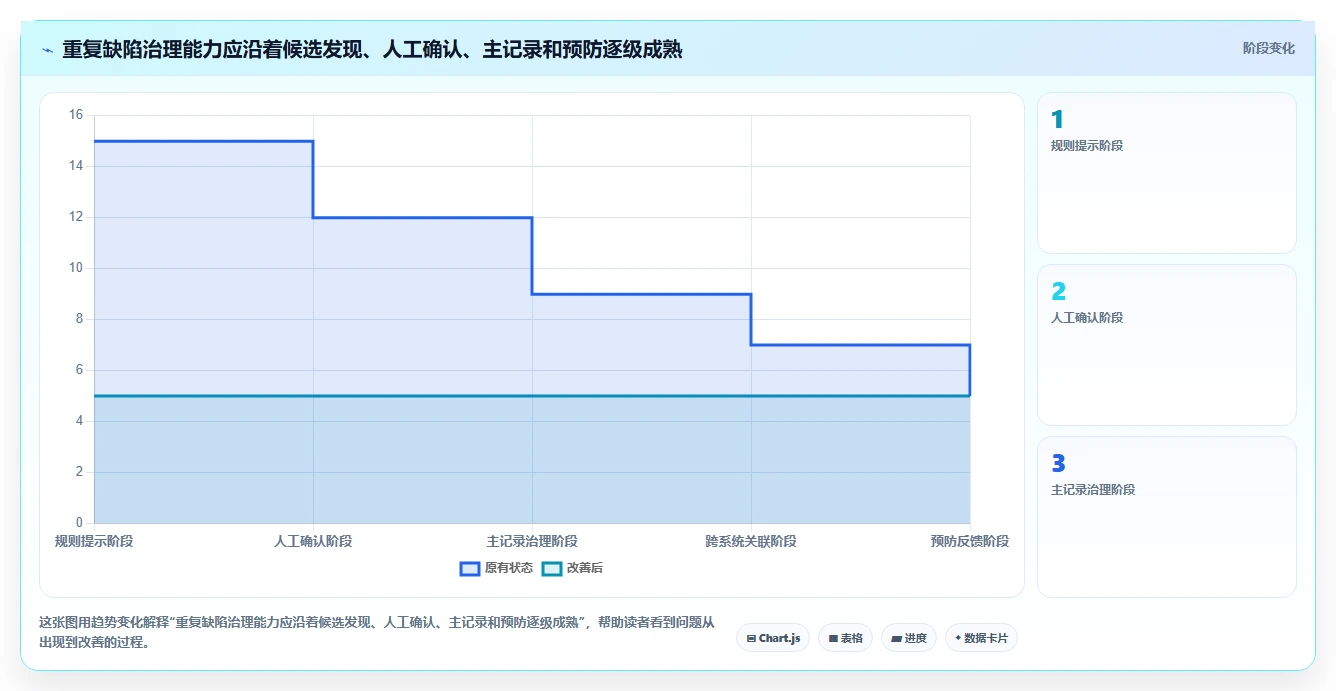Click the 原有状态 legend color box
Screen dimensions: 1336x691
click(470, 568)
